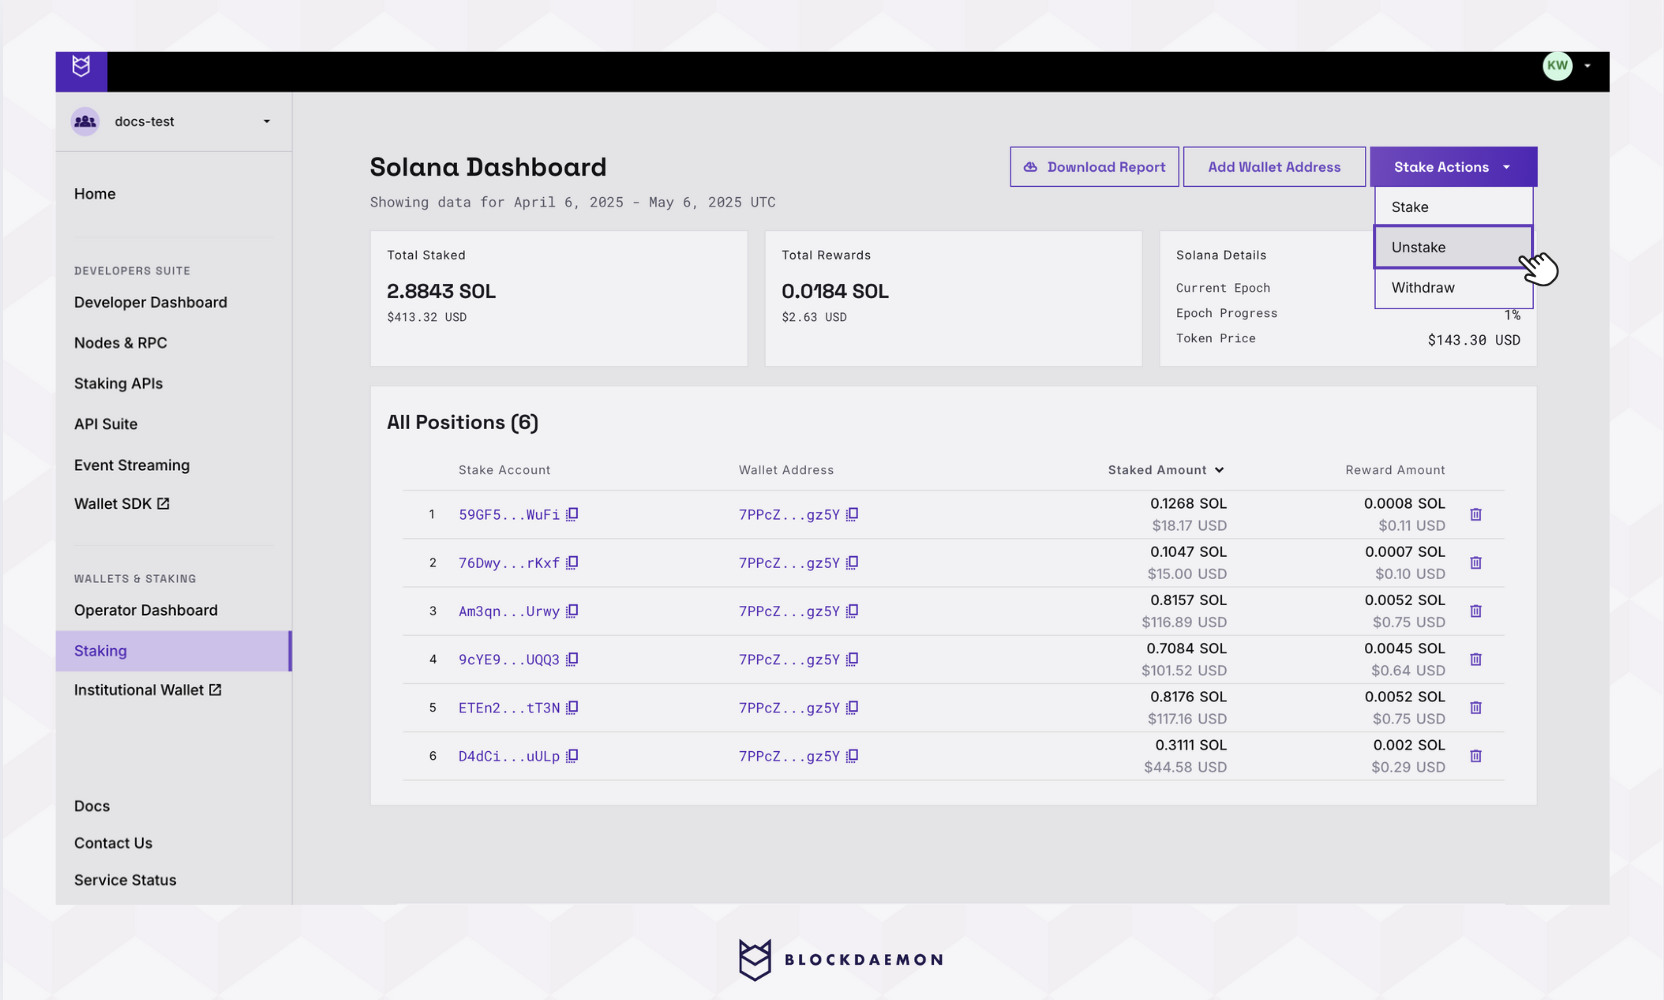Click the Token Price $143.30 USD value
Image resolution: width=1664 pixels, height=1000 pixels.
(x=1474, y=340)
